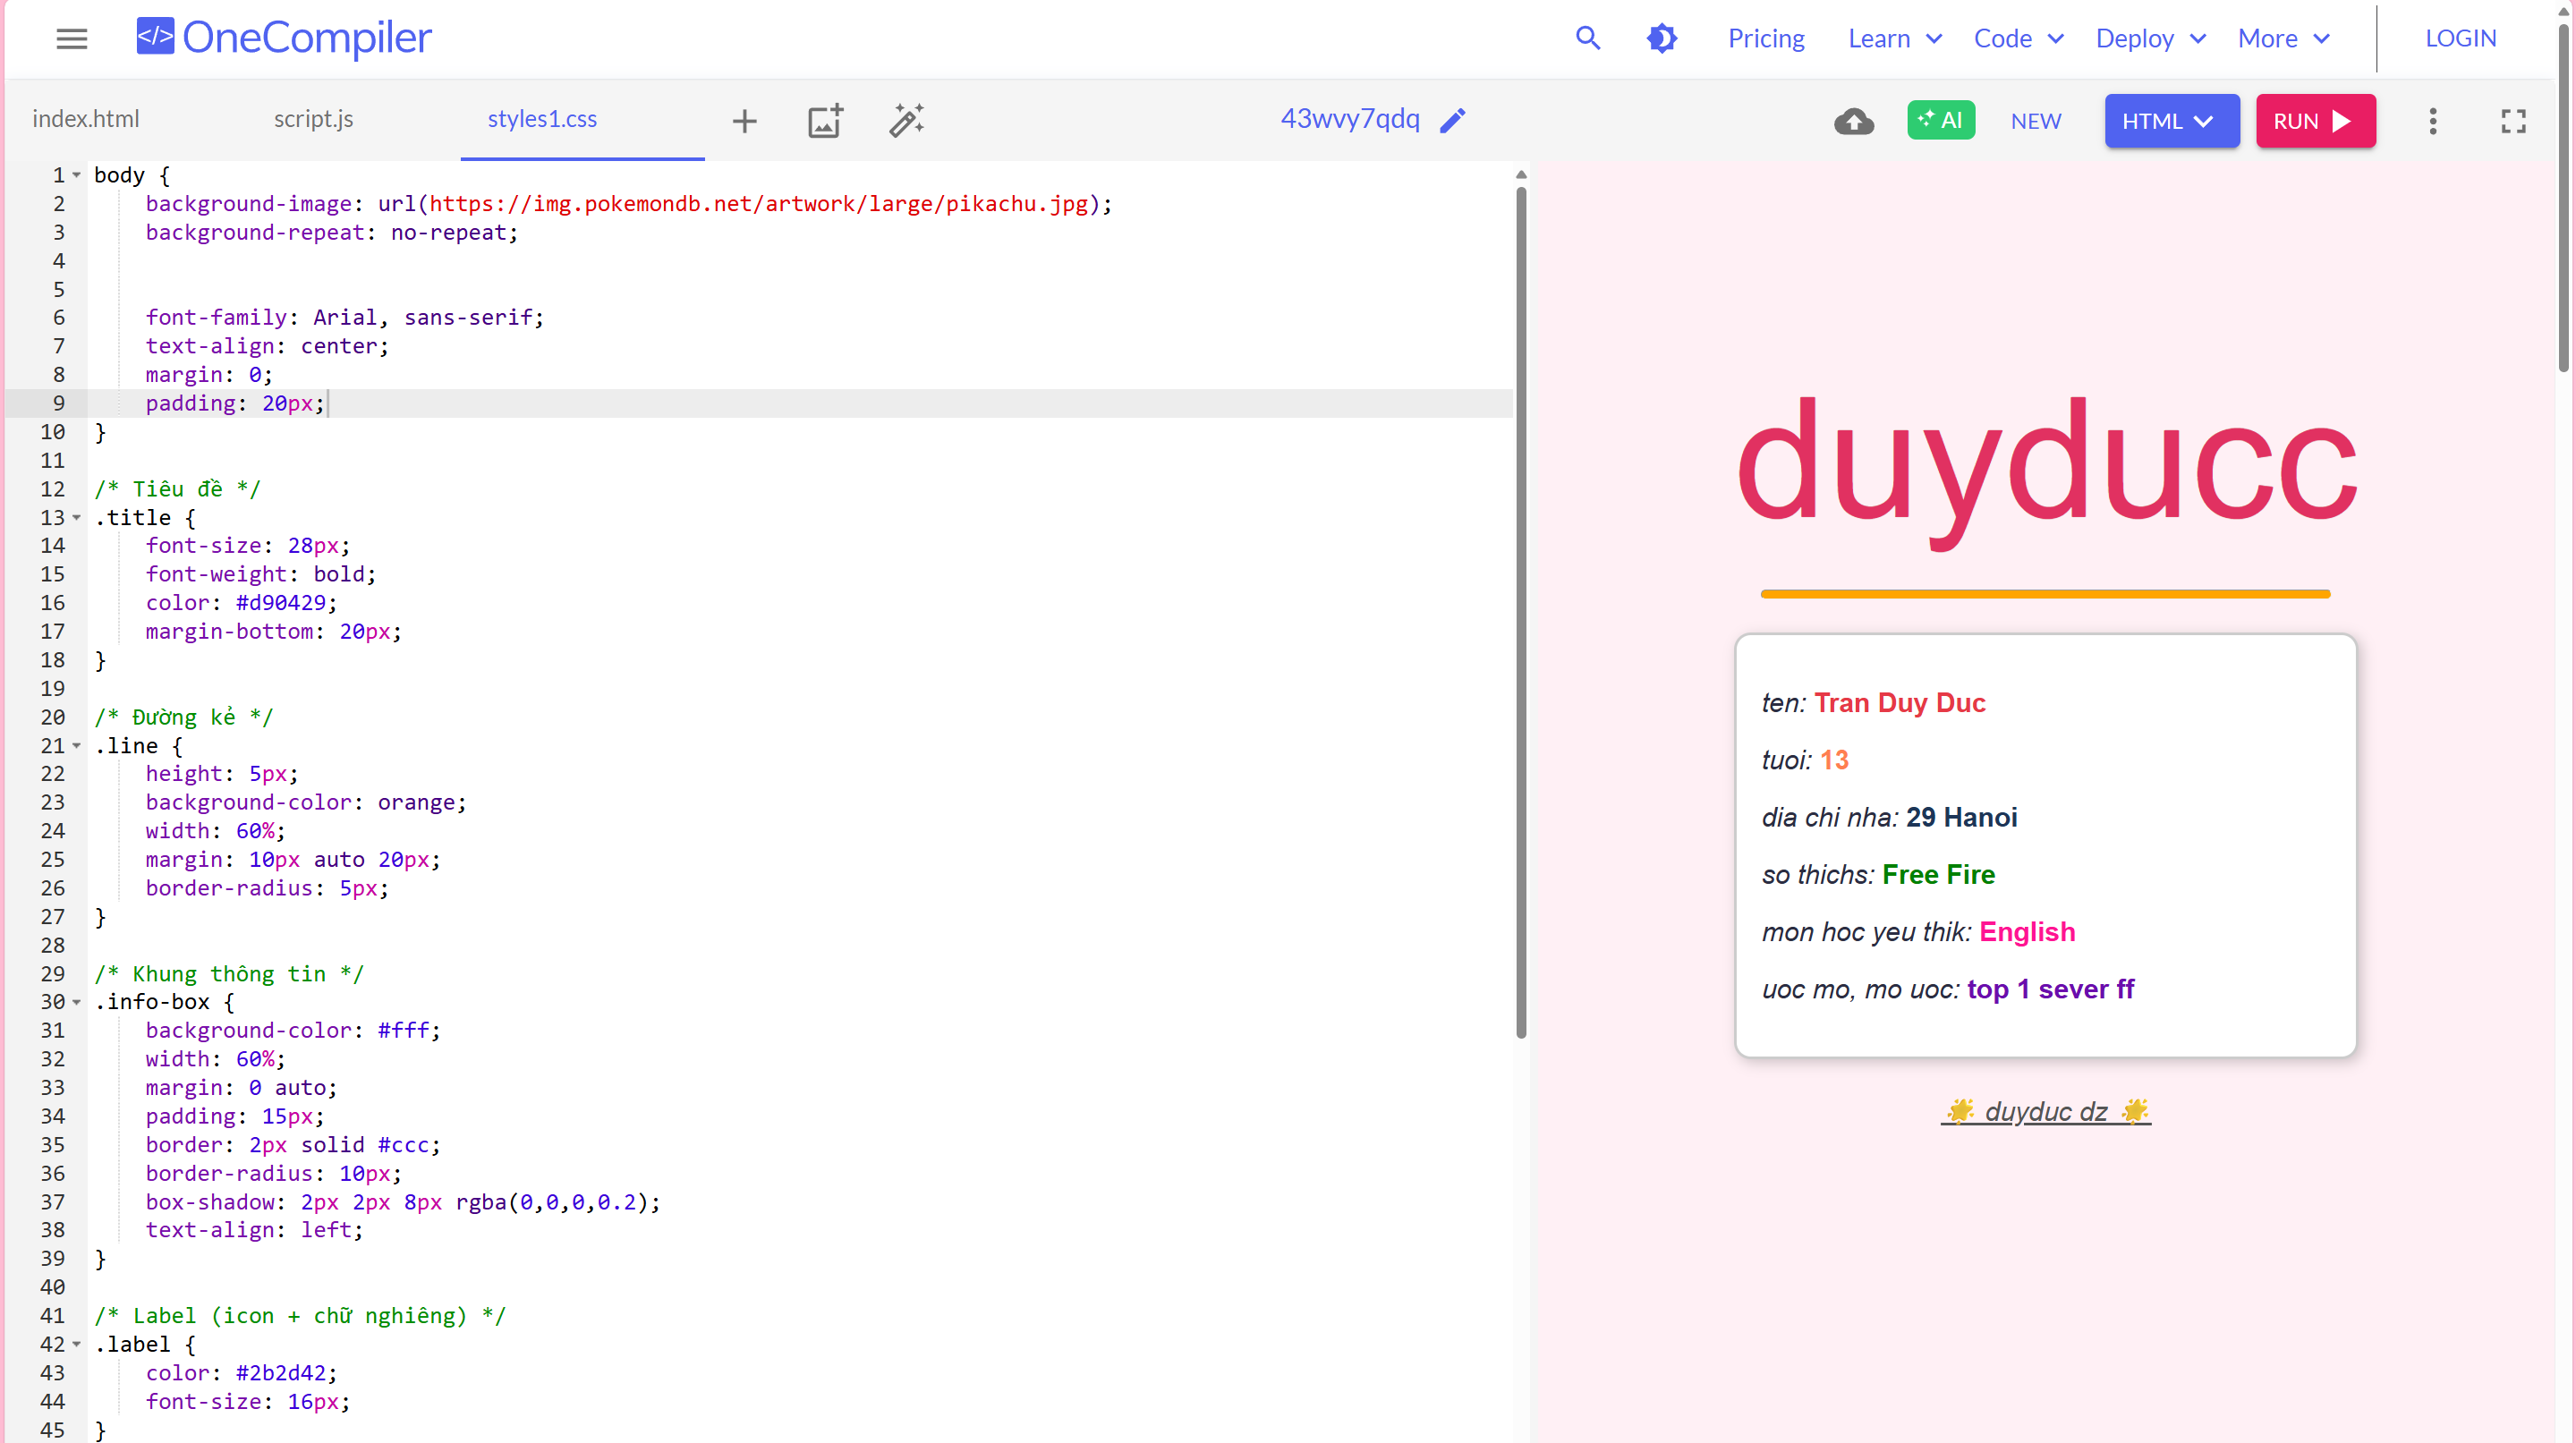Click the search magnifier icon
The image size is (2576, 1443).
(1587, 39)
